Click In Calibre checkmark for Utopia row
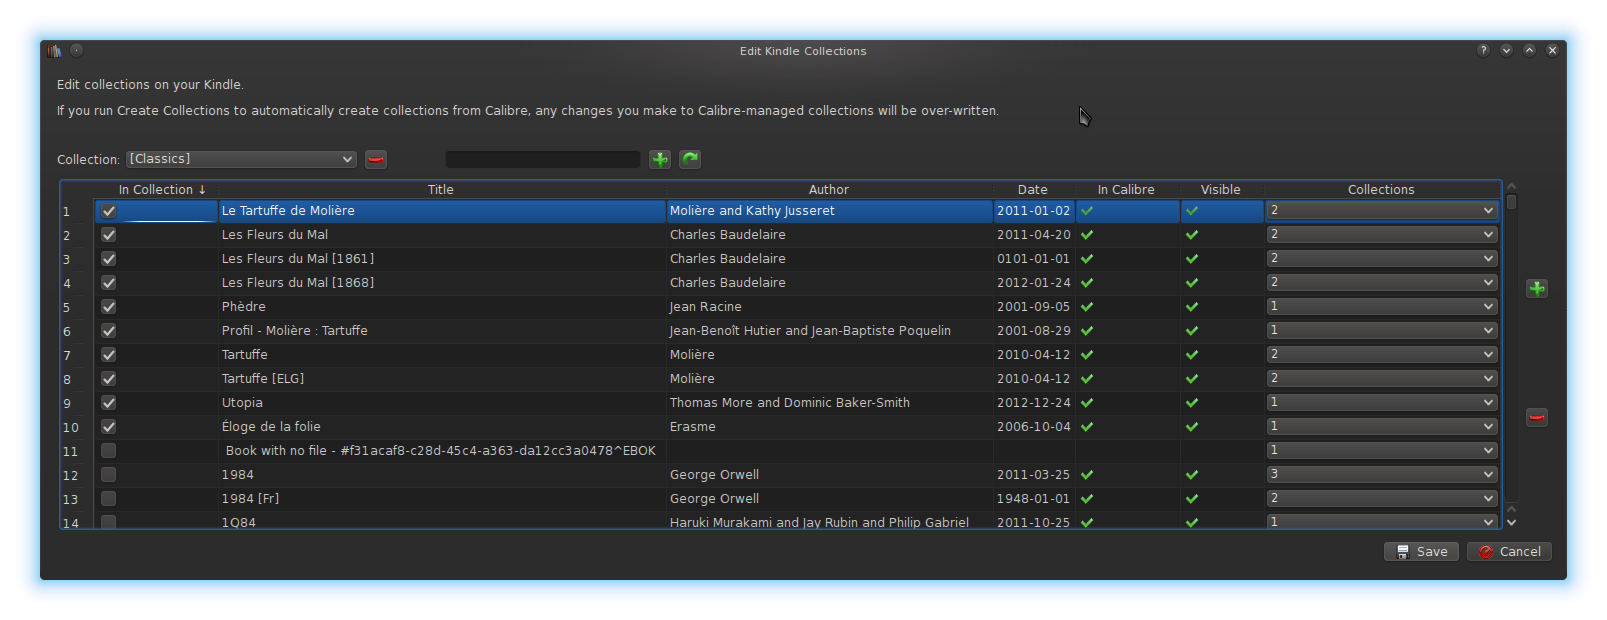1607x620 pixels. pyautogui.click(x=1087, y=403)
